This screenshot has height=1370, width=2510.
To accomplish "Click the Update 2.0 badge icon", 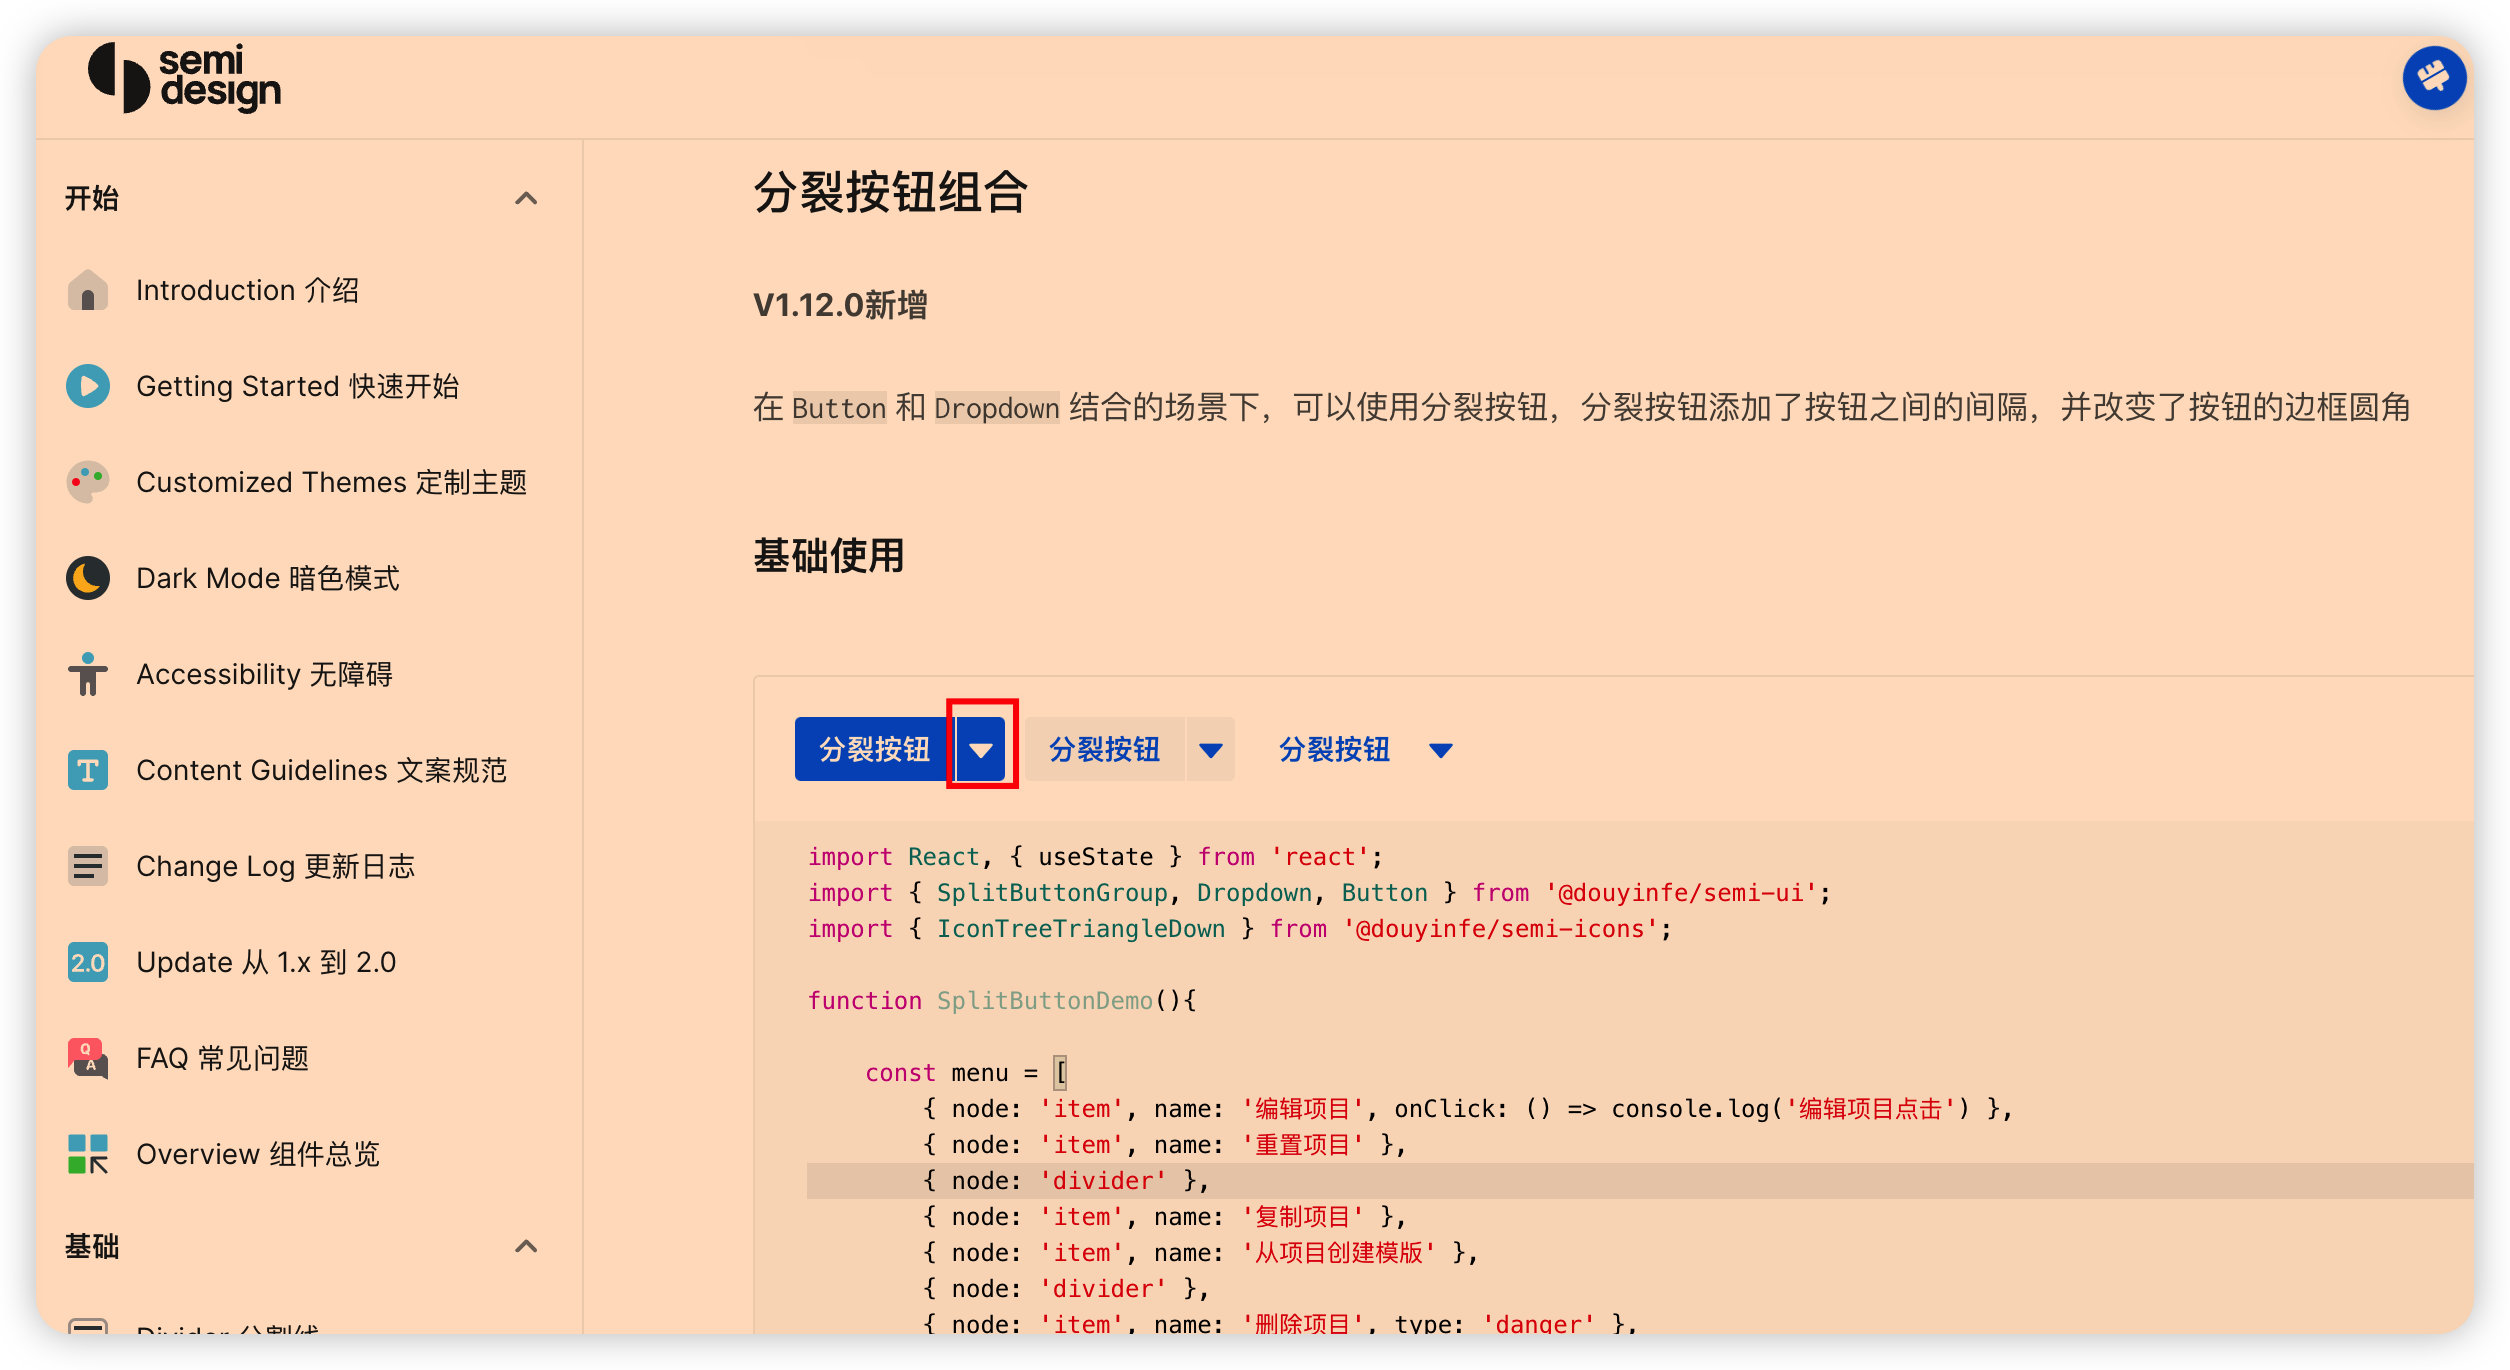I will 88,962.
